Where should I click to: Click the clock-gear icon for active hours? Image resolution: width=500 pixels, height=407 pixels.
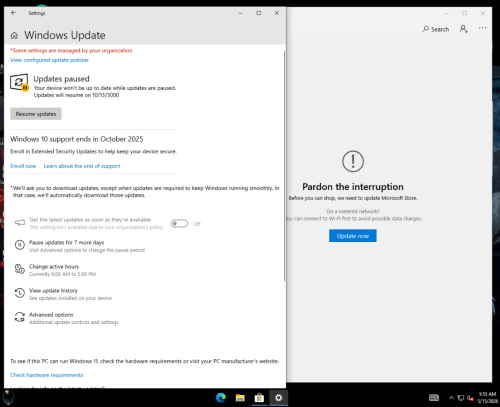click(x=20, y=269)
